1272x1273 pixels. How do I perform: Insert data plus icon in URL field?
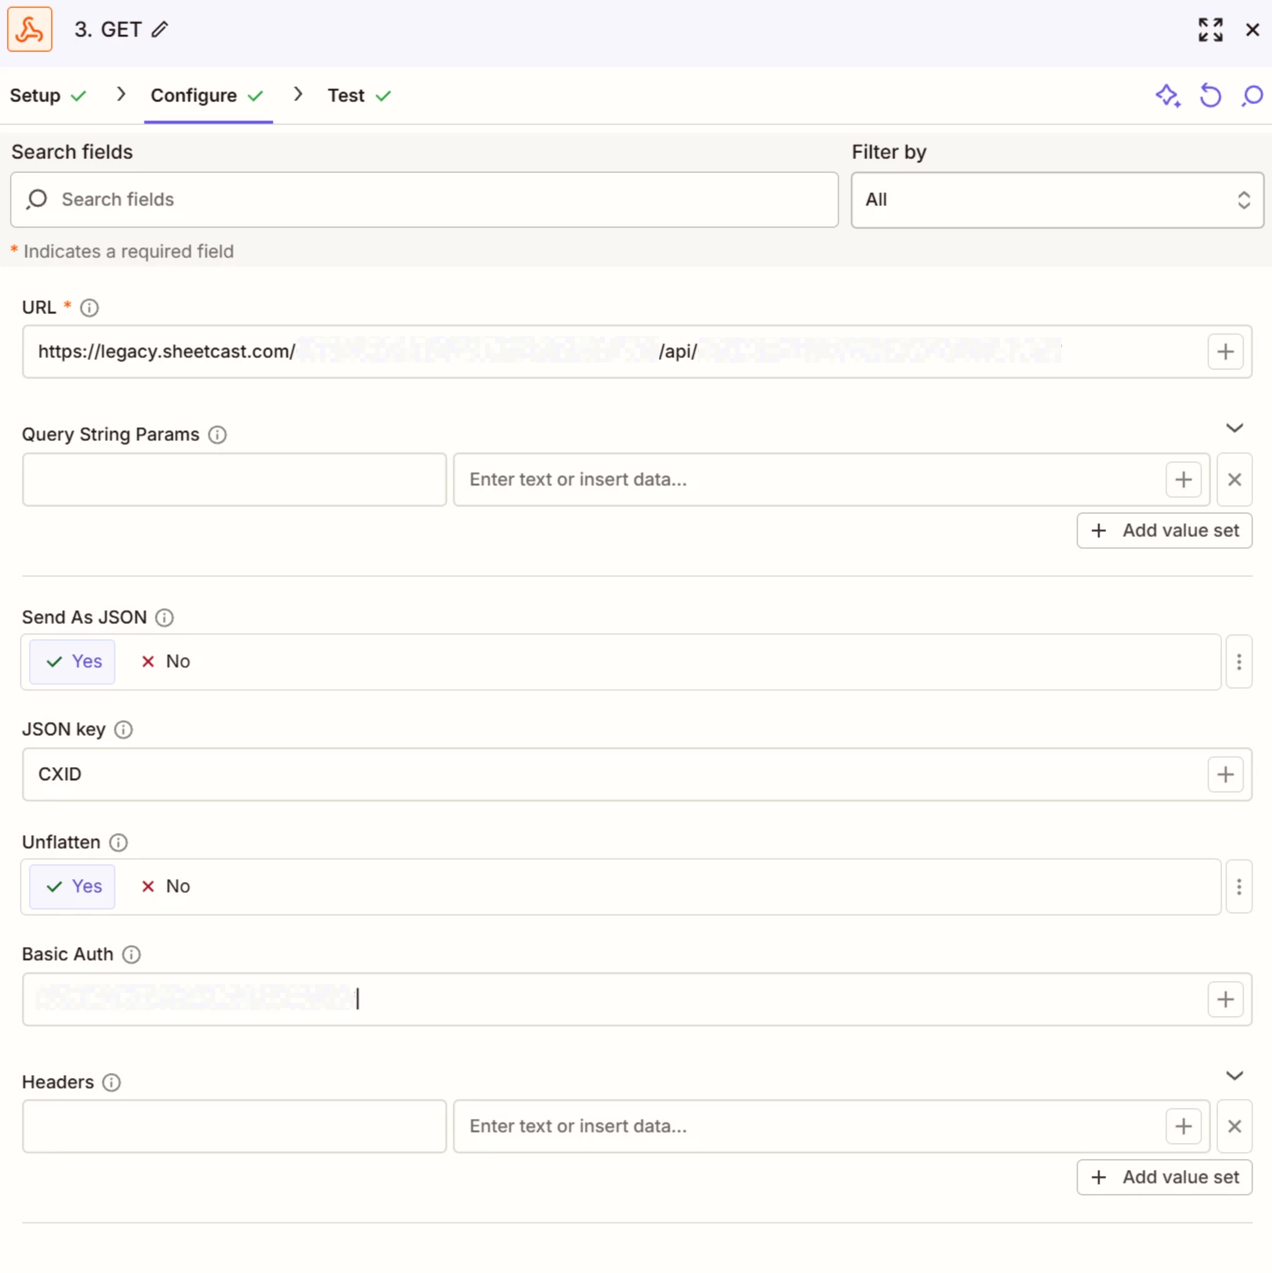click(1225, 352)
